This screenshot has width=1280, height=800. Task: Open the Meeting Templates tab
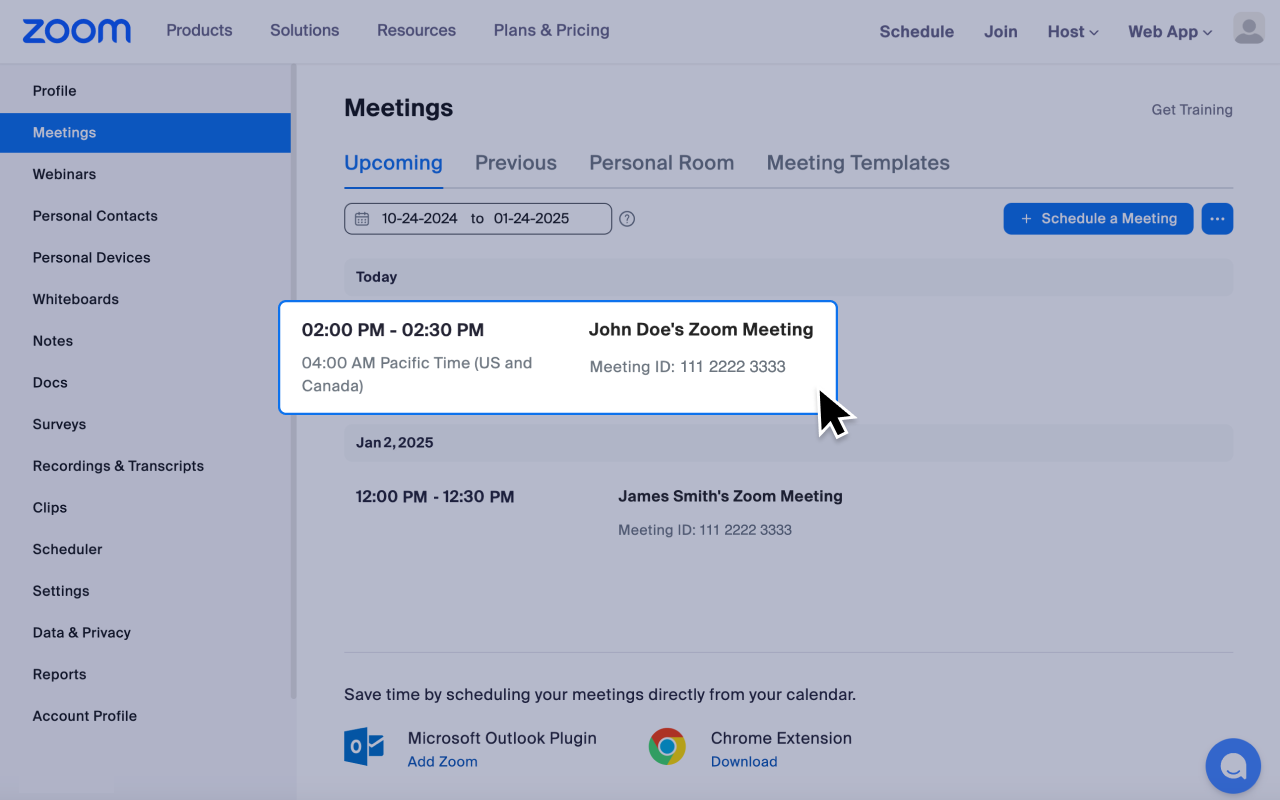tap(857, 163)
